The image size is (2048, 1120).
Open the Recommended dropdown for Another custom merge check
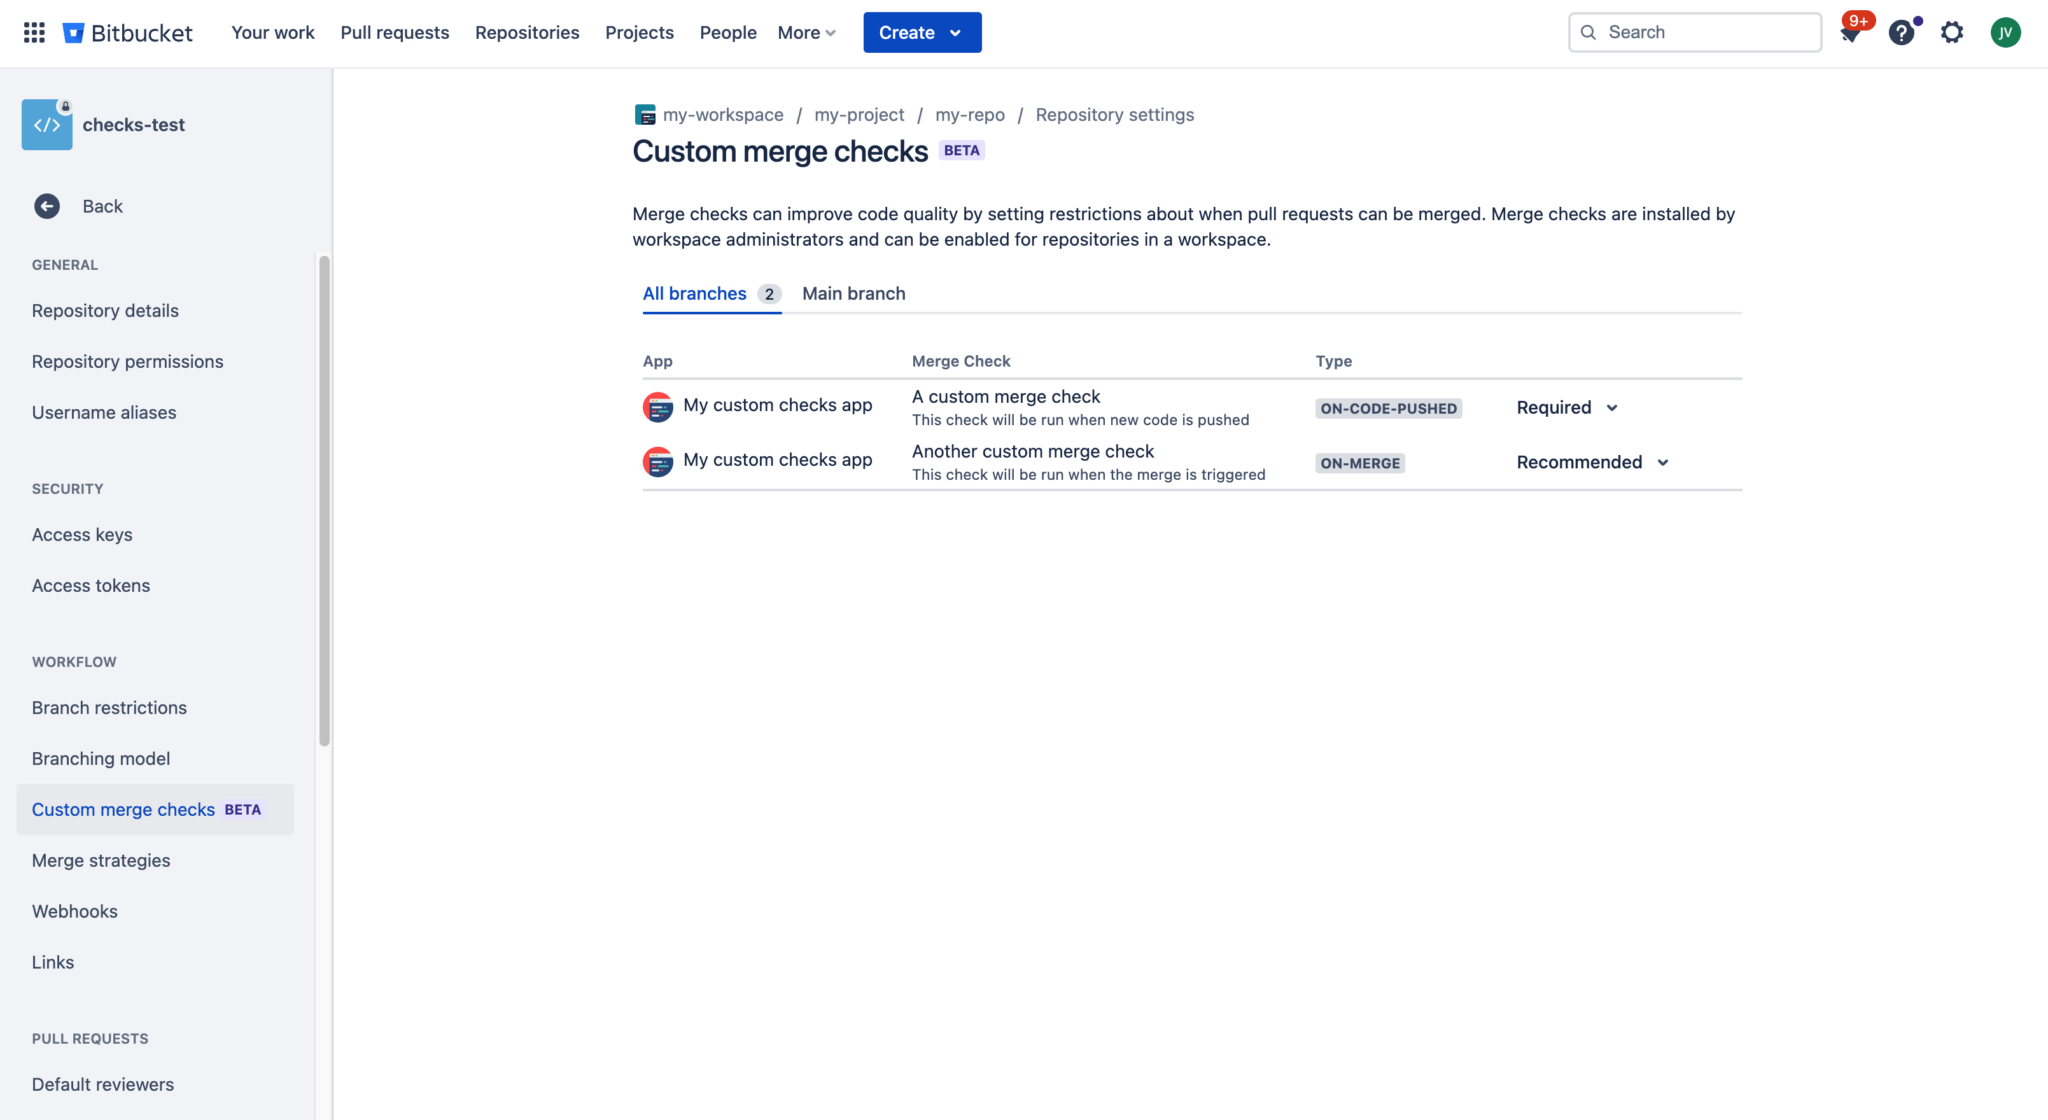pyautogui.click(x=1592, y=462)
